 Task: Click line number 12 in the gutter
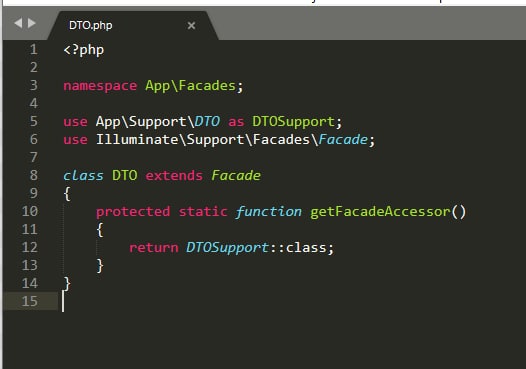[30, 248]
